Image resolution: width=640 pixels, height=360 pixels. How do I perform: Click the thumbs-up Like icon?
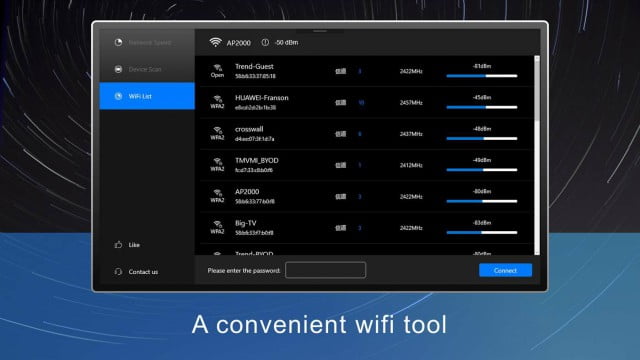coord(118,245)
